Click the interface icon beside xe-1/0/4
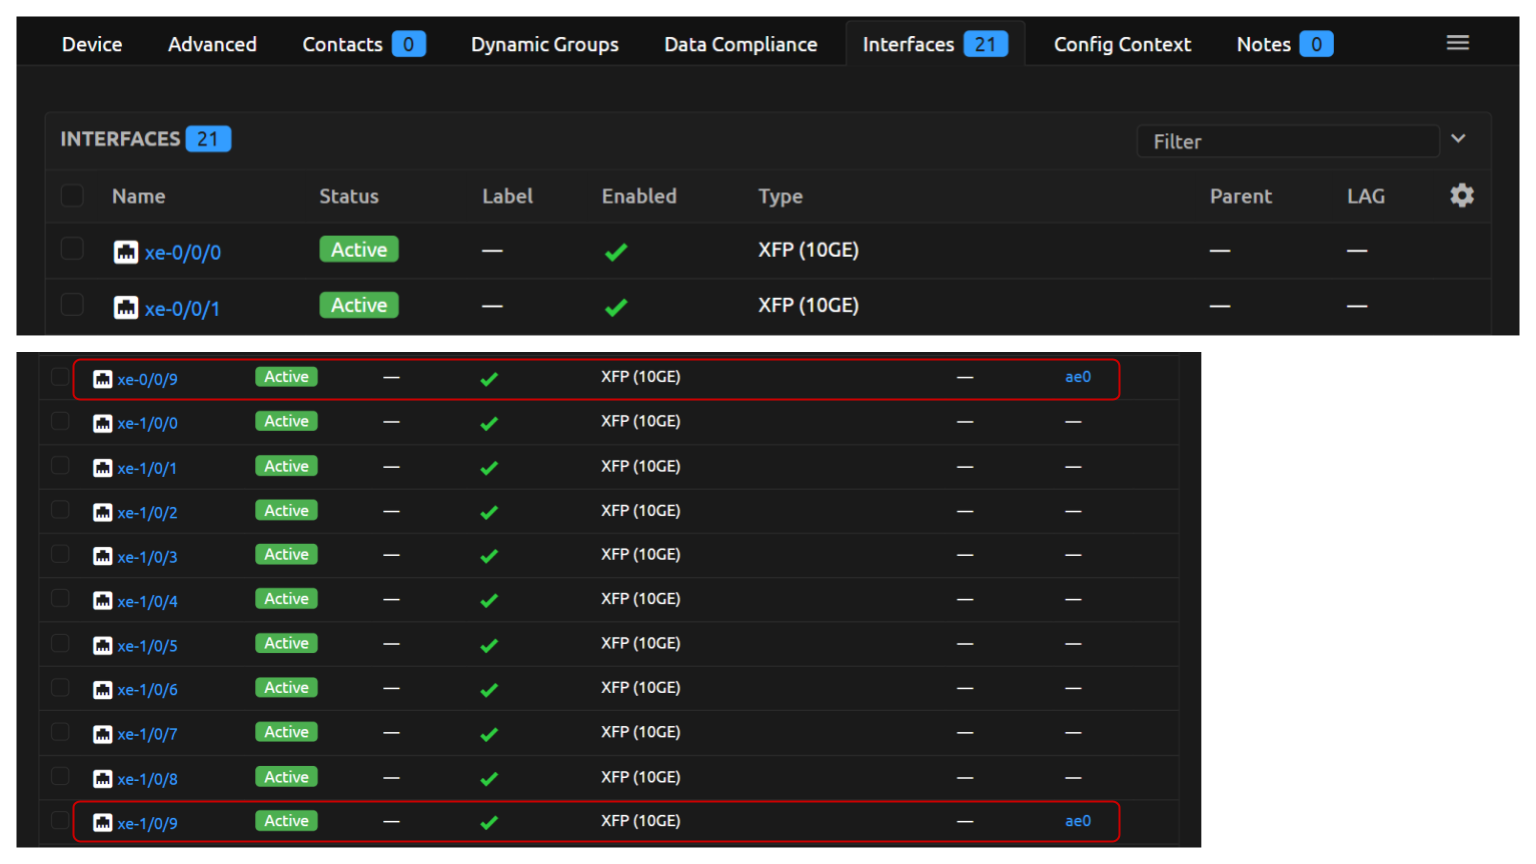The height and width of the screenshot is (864, 1536). (102, 601)
